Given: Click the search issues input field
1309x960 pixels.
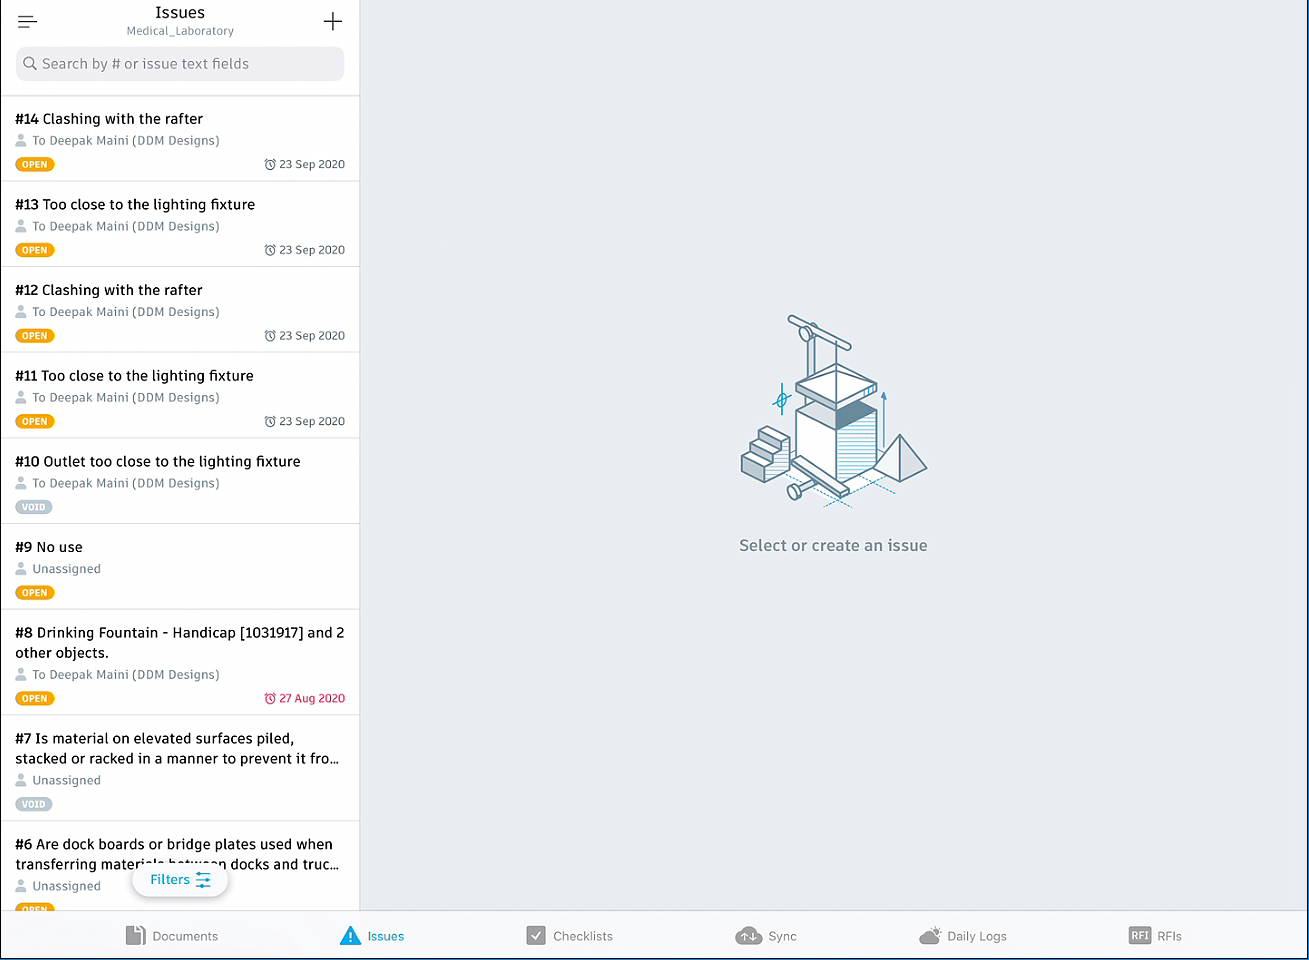Looking at the screenshot, I should [x=180, y=64].
